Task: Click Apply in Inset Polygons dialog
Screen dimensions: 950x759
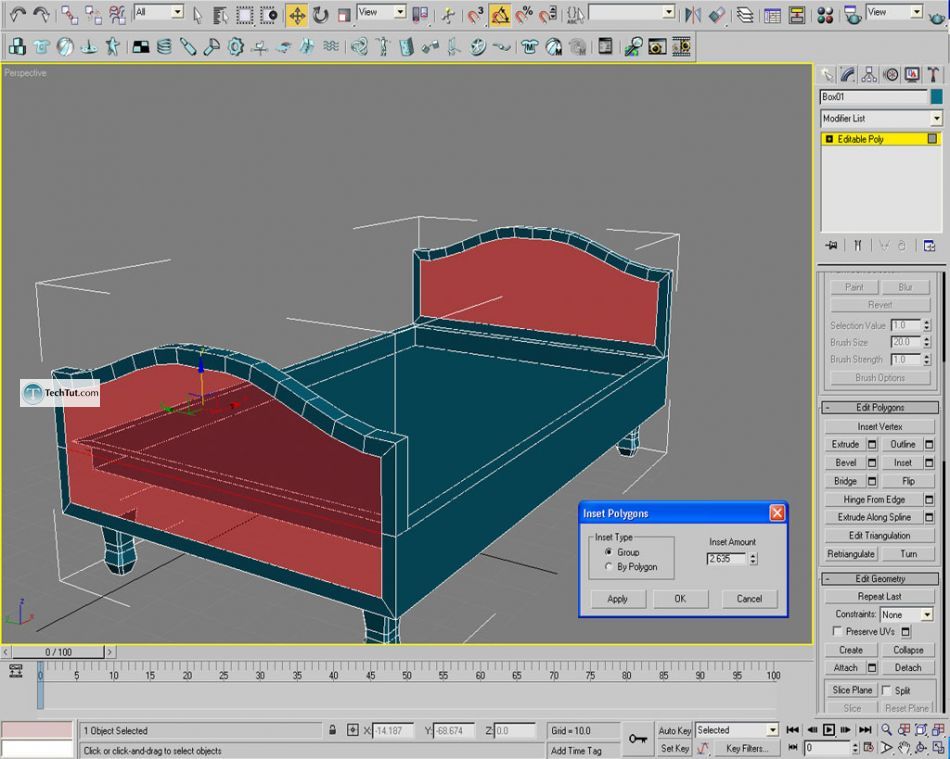Action: [x=617, y=599]
